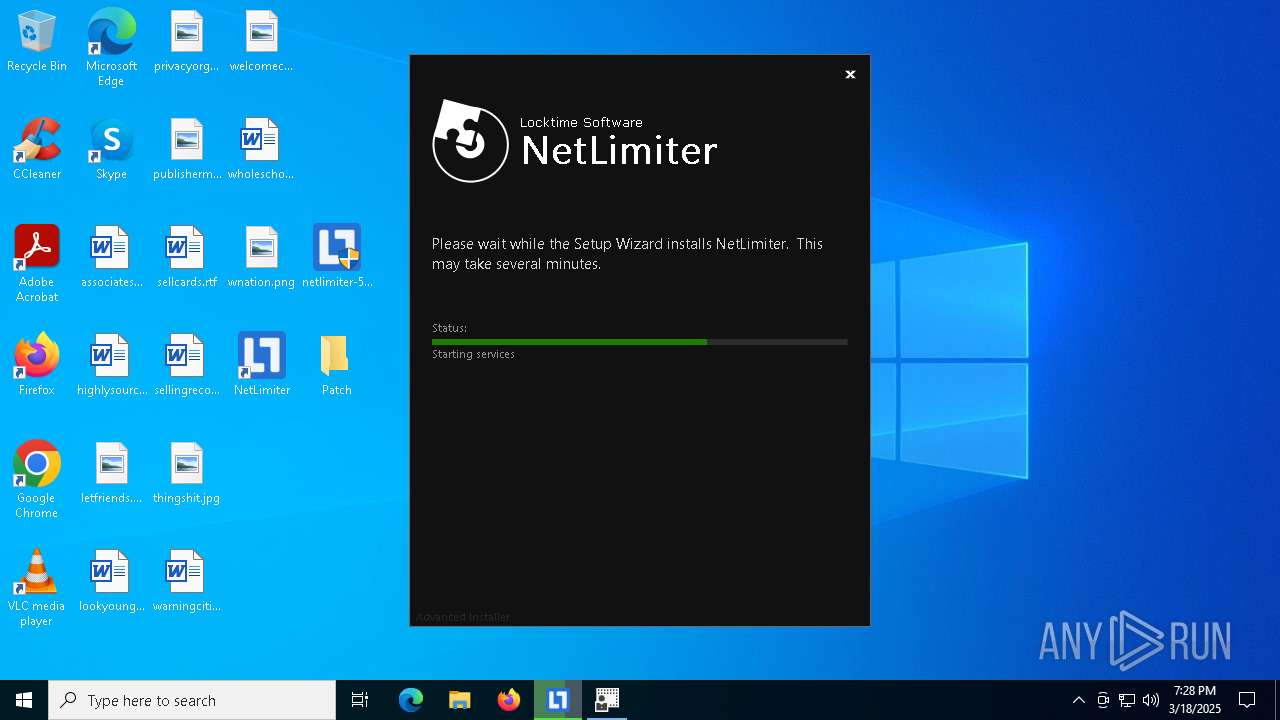
Task: Click the Meet Now tray icon
Action: (x=1103, y=700)
